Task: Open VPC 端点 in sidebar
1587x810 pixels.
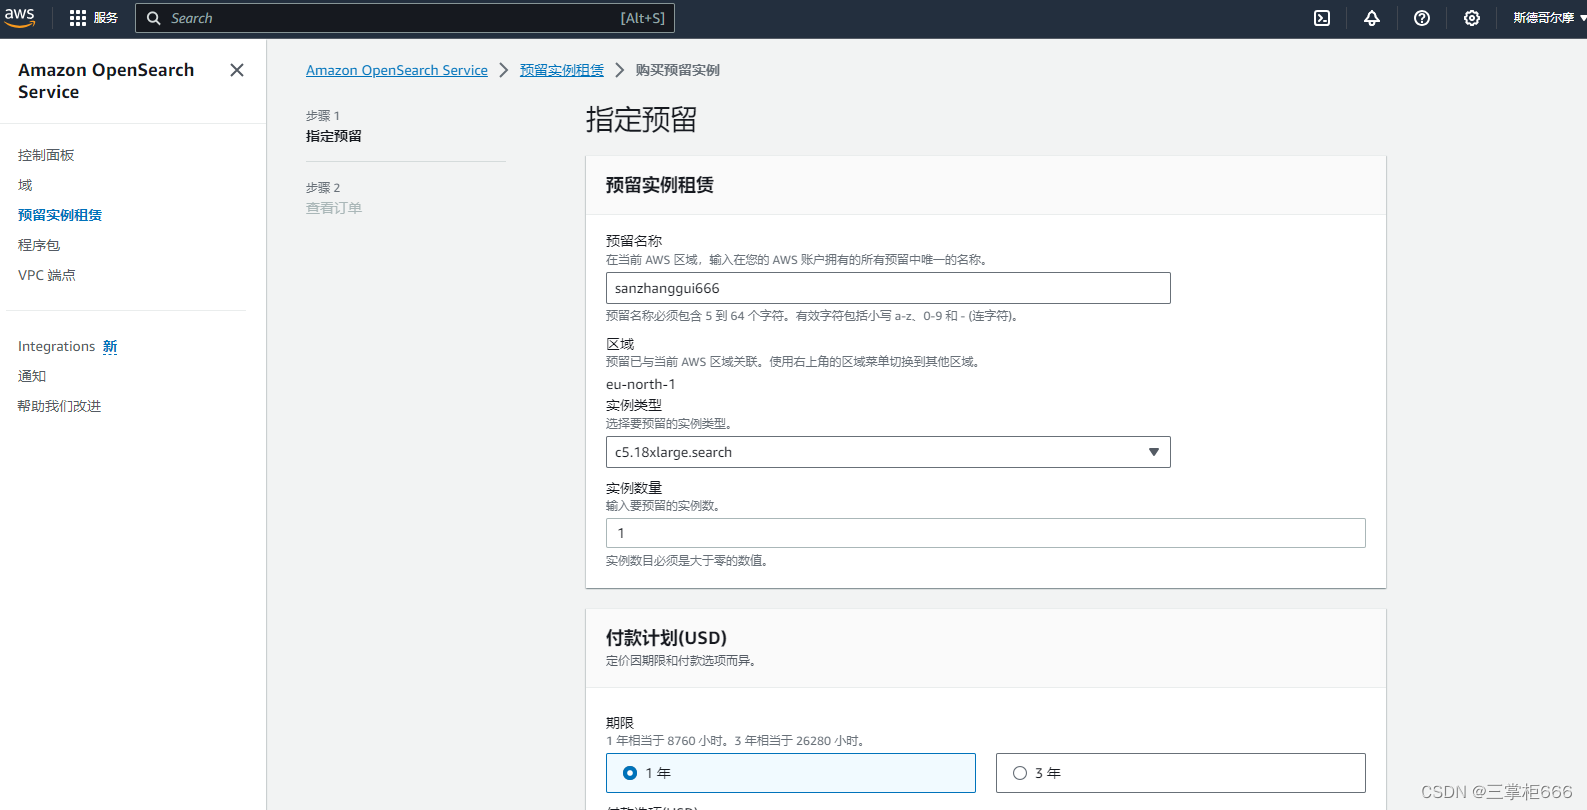Action: click(47, 275)
